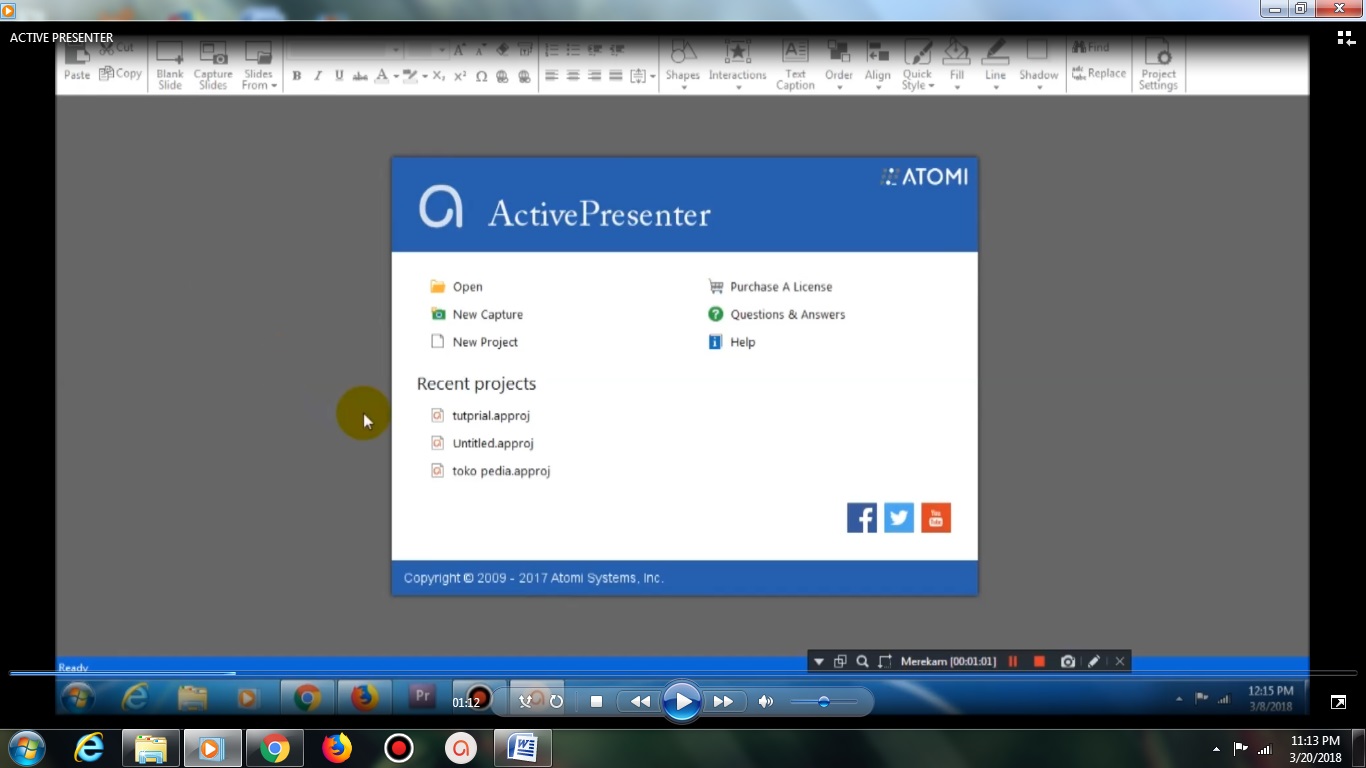
Task: Insert a Blank Slide
Action: coord(170,66)
